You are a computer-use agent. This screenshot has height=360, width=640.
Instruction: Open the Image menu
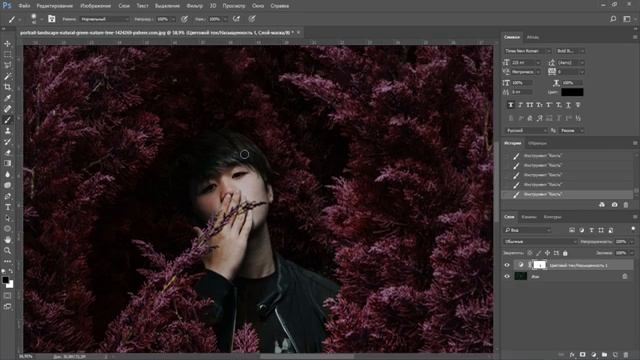pos(96,6)
